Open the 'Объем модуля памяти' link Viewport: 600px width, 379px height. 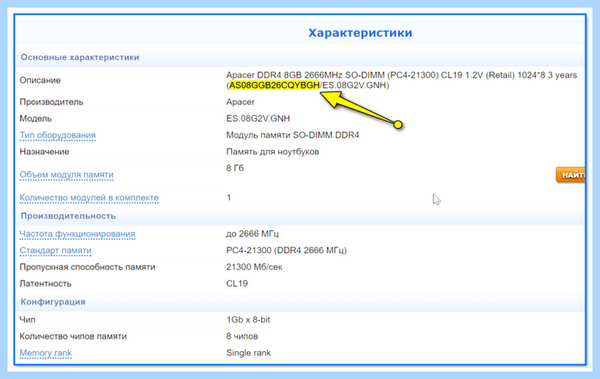click(x=67, y=175)
